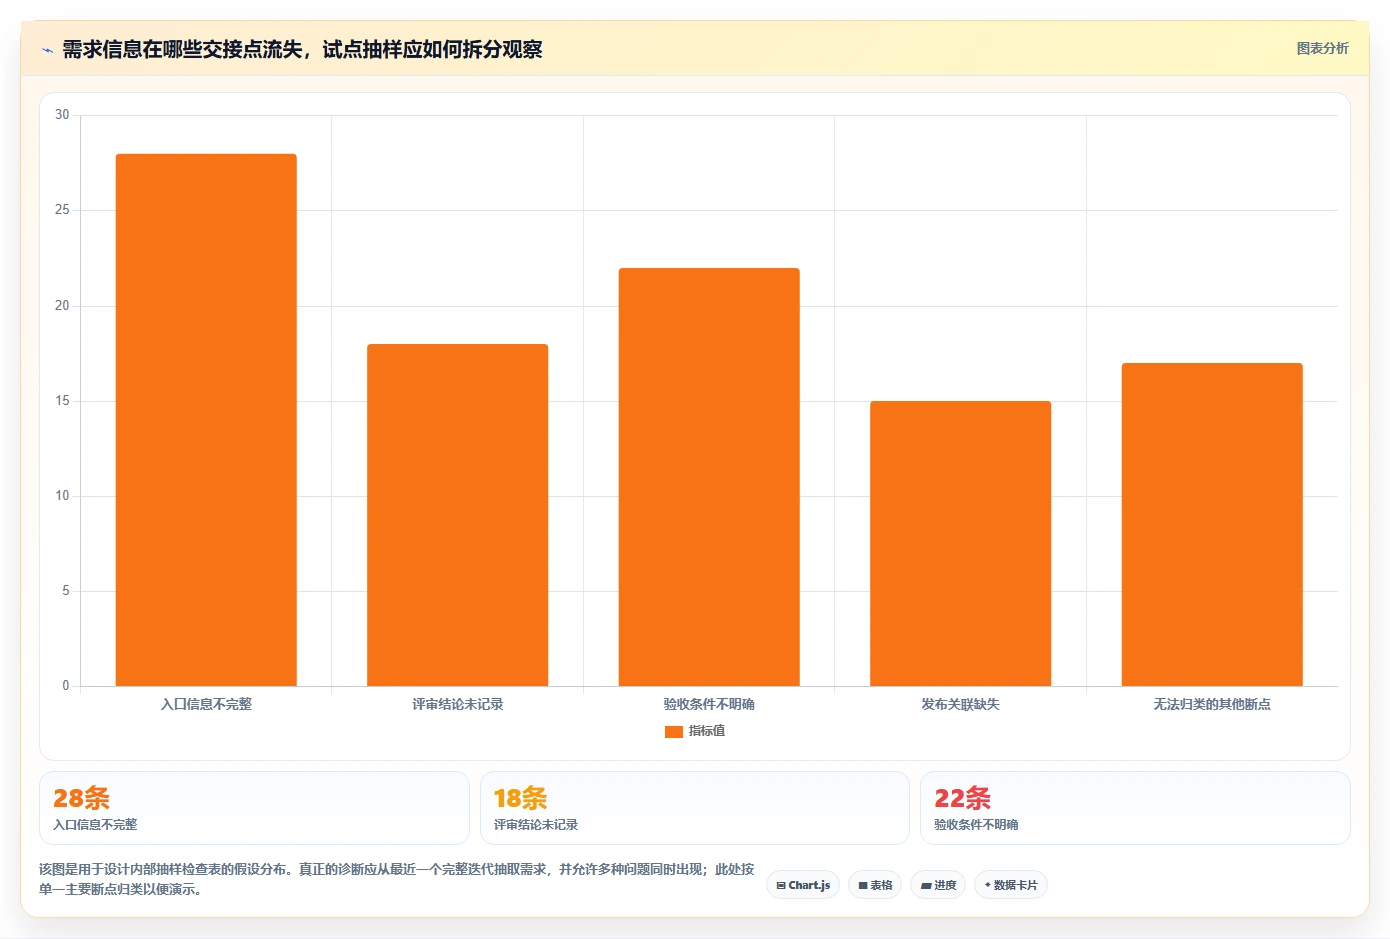Open the 18条 data card
Image resolution: width=1390 pixels, height=939 pixels.
tap(695, 808)
